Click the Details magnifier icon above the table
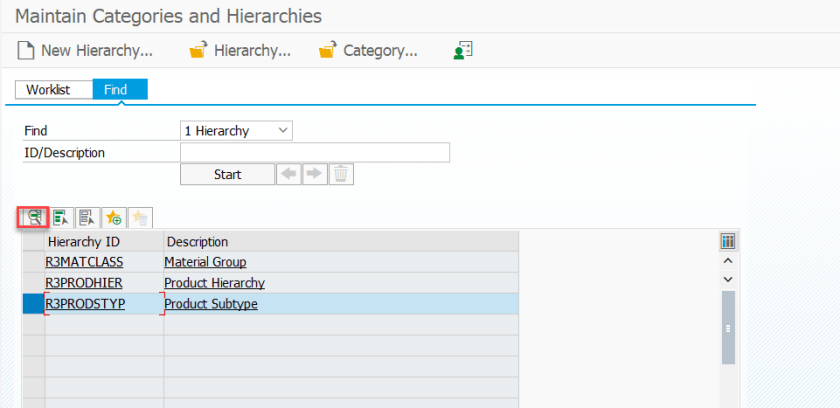Image resolution: width=840 pixels, height=408 pixels. pos(34,216)
